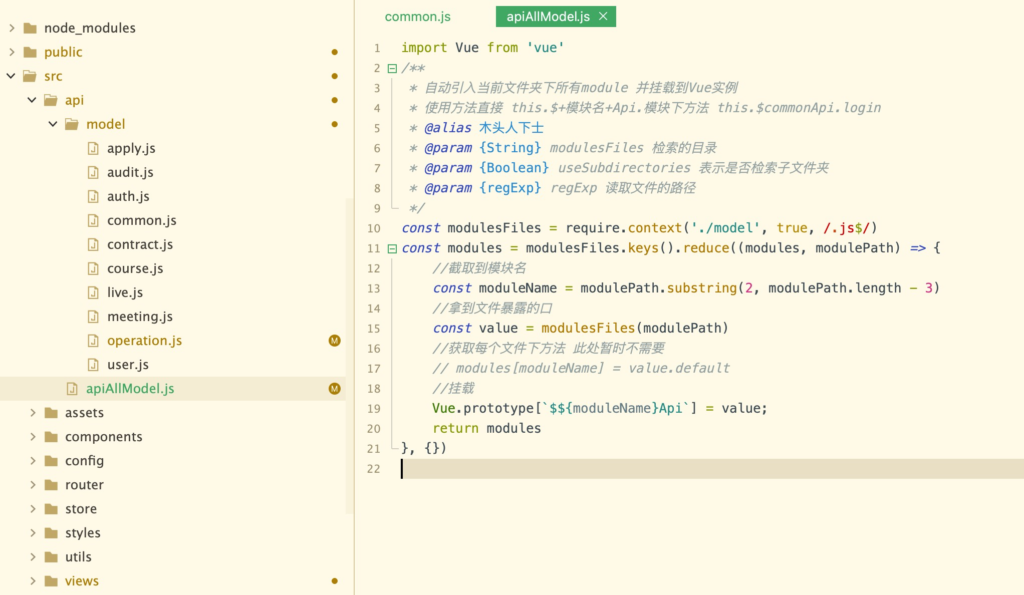
Task: Open auth.js from the file tree
Action: [128, 196]
